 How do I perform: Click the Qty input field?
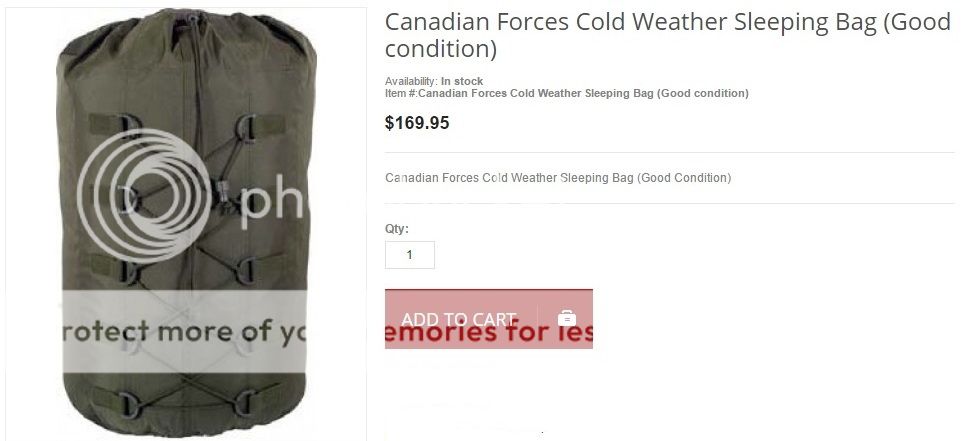click(409, 254)
